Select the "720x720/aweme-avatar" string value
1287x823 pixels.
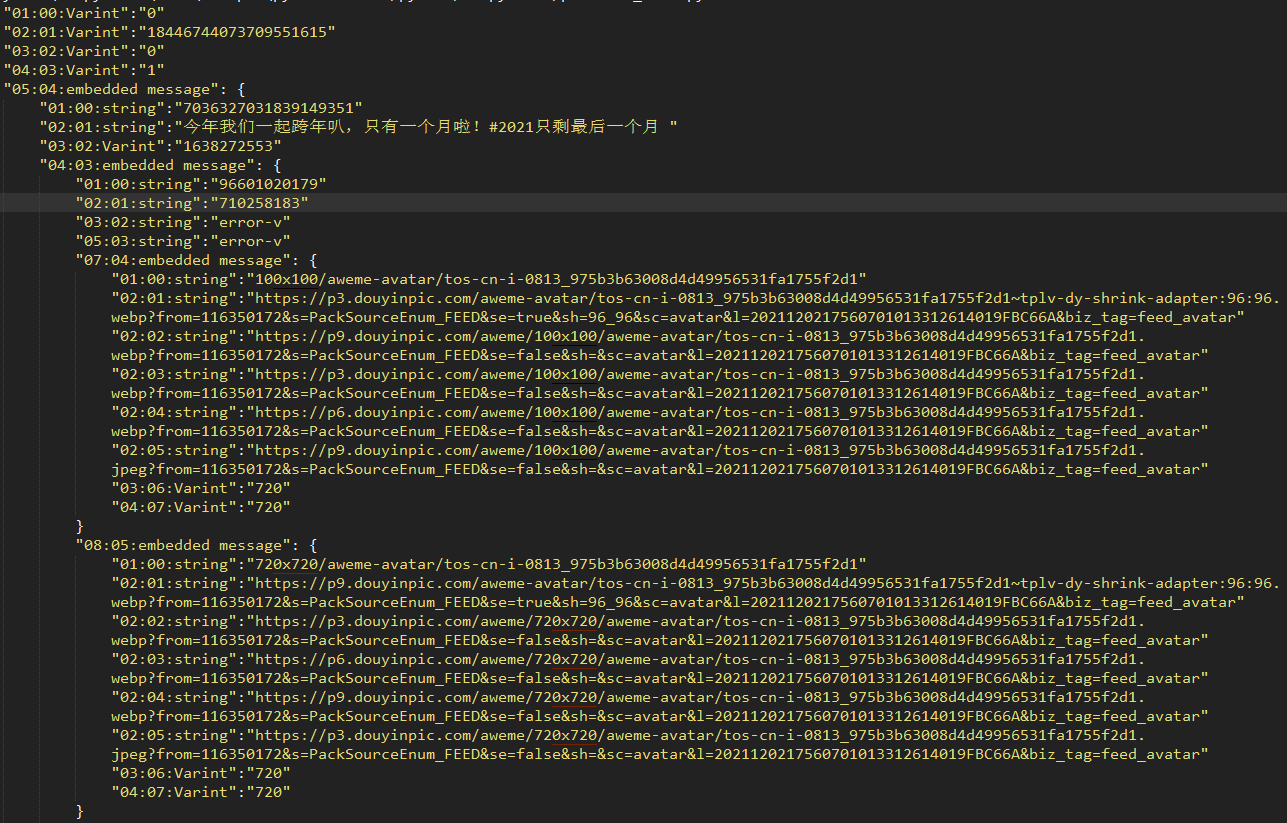tap(556, 564)
